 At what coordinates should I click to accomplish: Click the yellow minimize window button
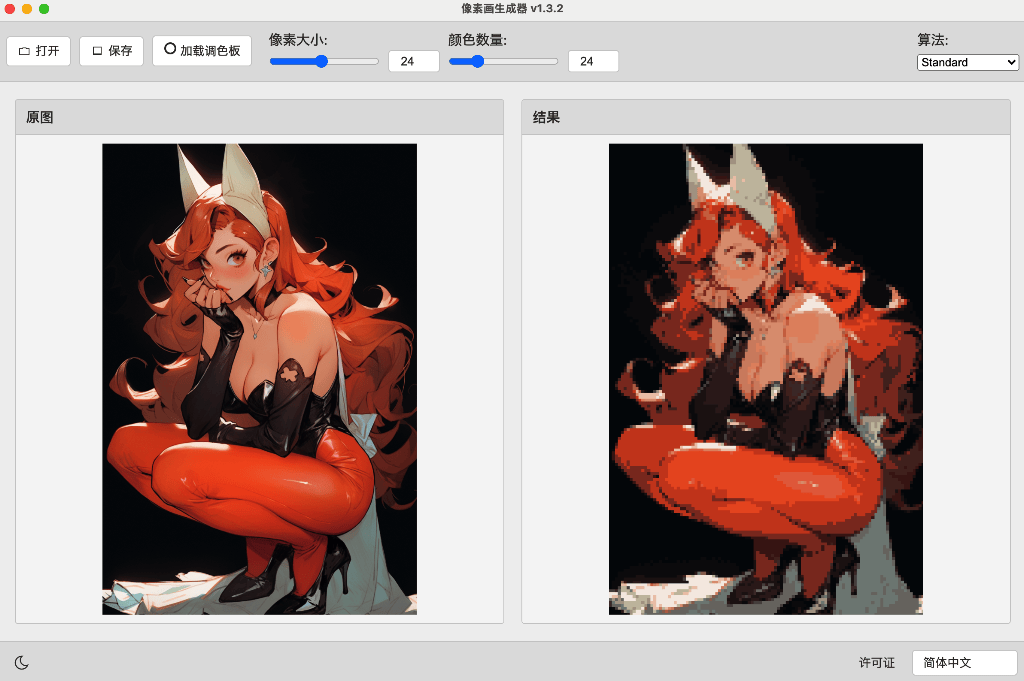pos(27,9)
